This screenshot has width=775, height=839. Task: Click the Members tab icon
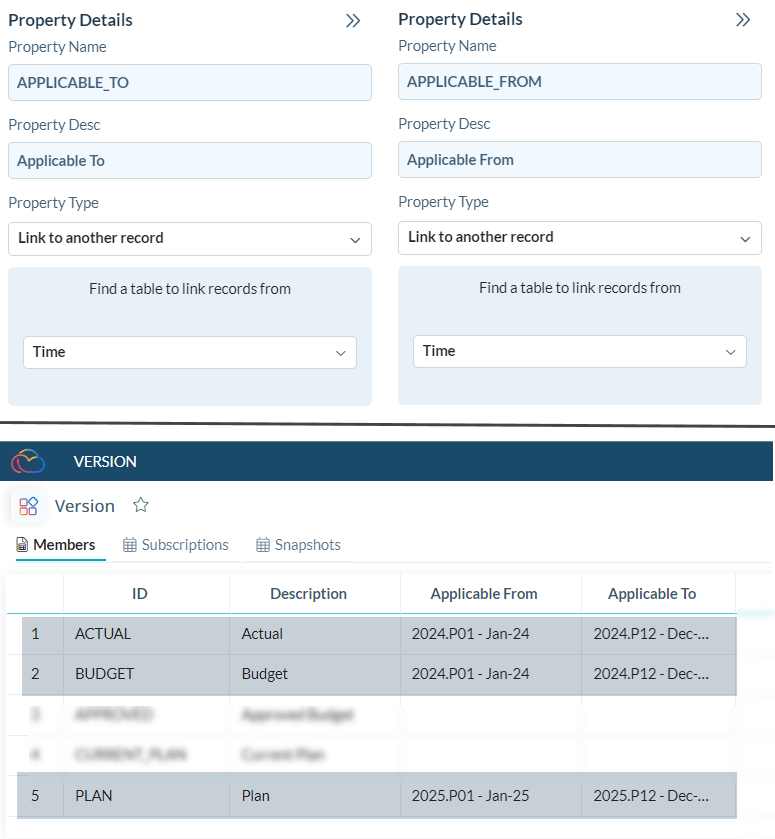[x=22, y=545]
